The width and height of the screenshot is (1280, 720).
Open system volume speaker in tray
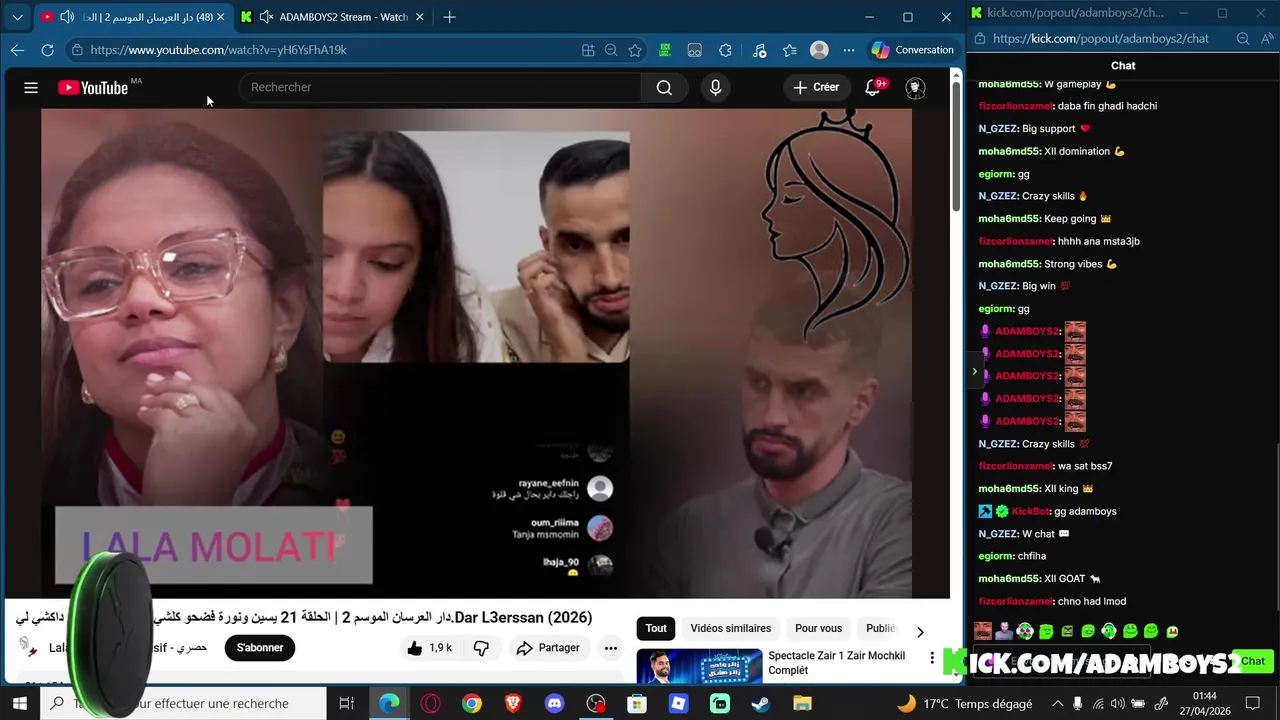pos(1118,703)
